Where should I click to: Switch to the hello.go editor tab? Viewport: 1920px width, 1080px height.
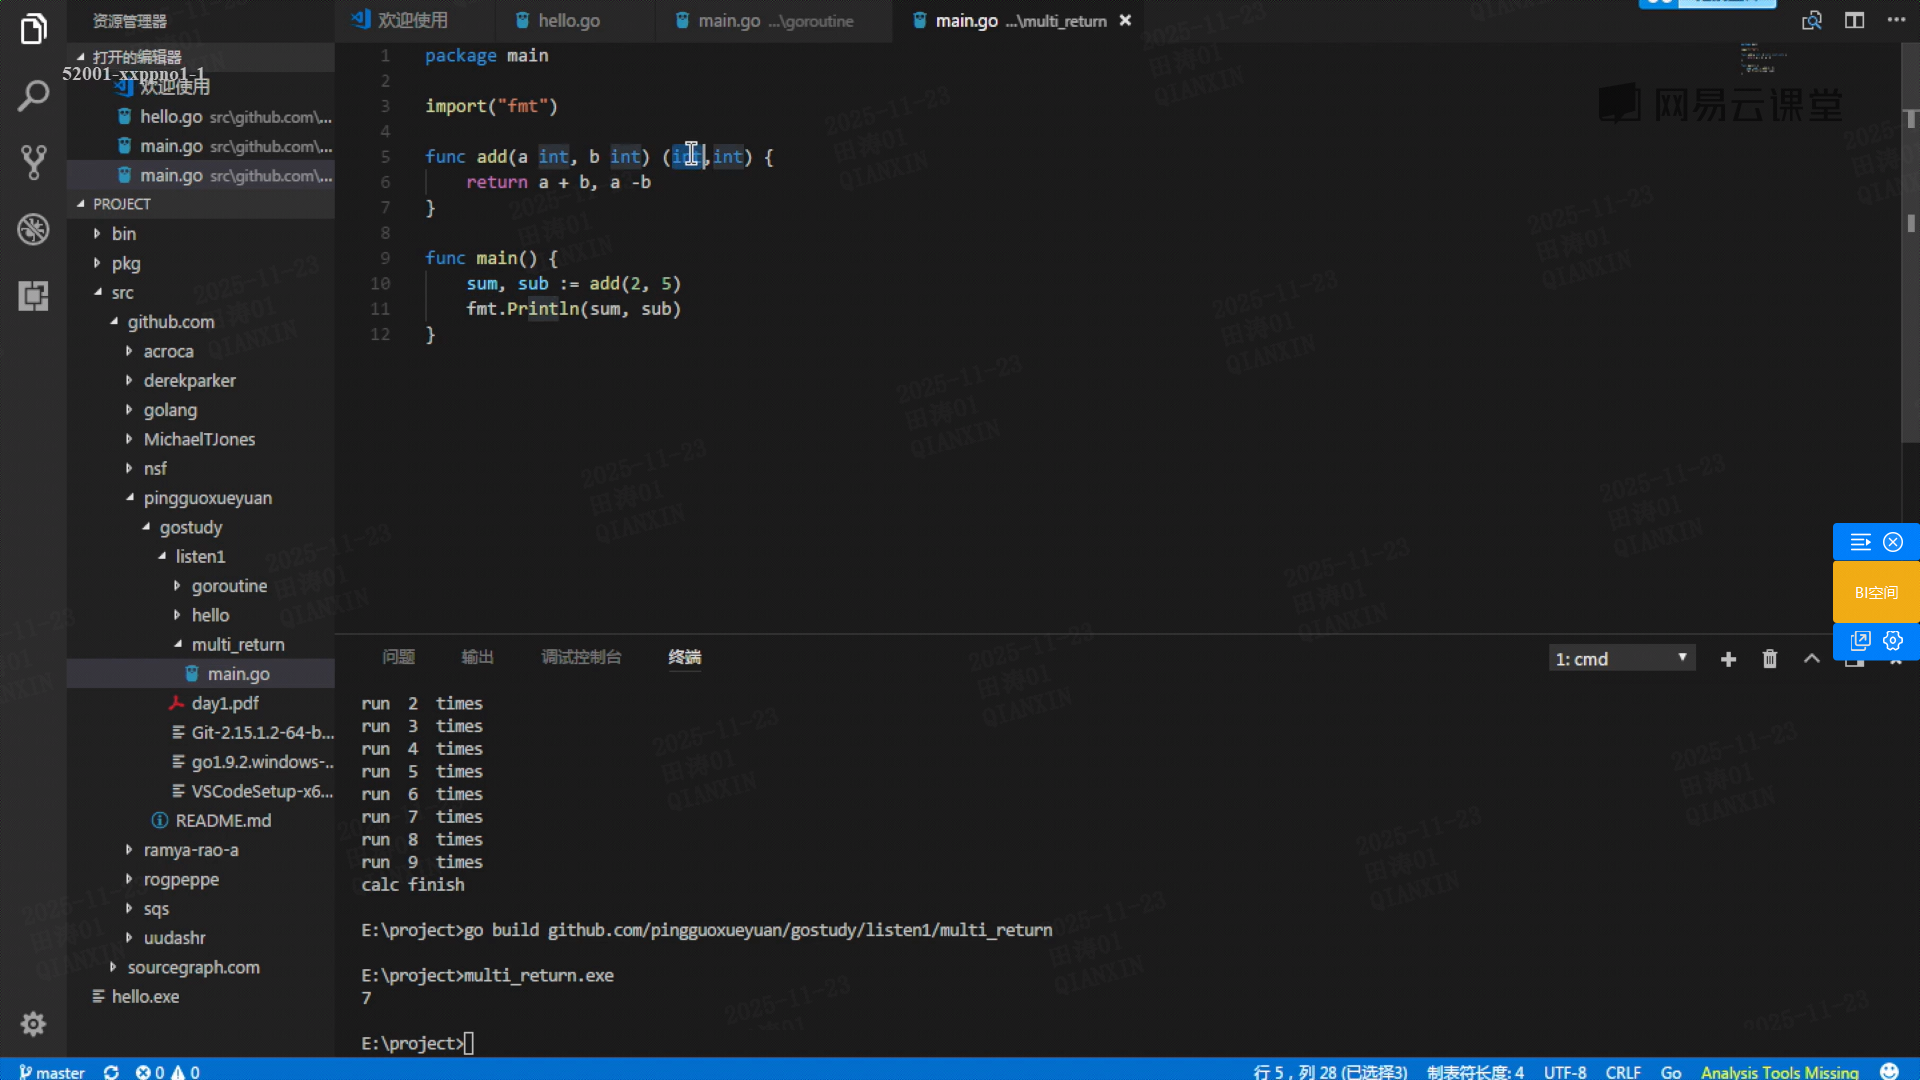(568, 20)
